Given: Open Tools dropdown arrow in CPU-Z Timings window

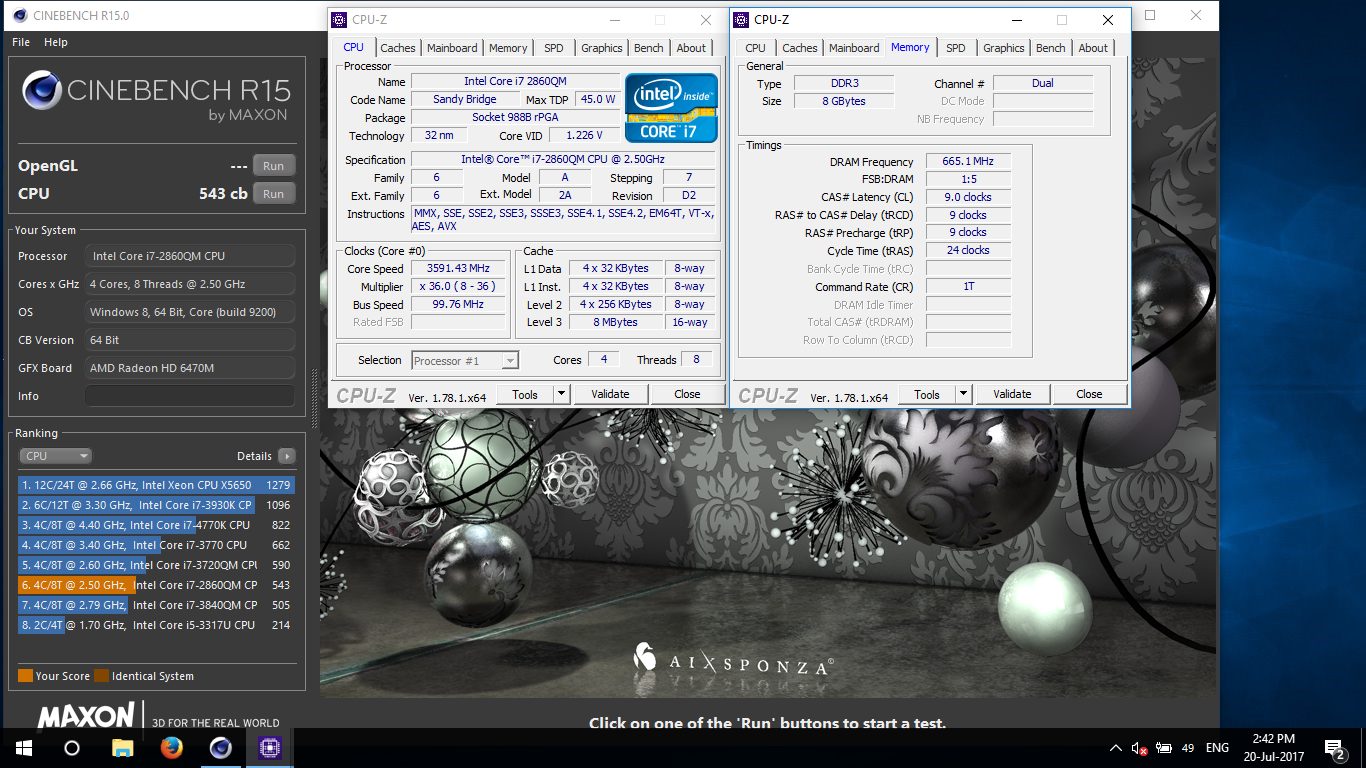Looking at the screenshot, I should click(963, 394).
